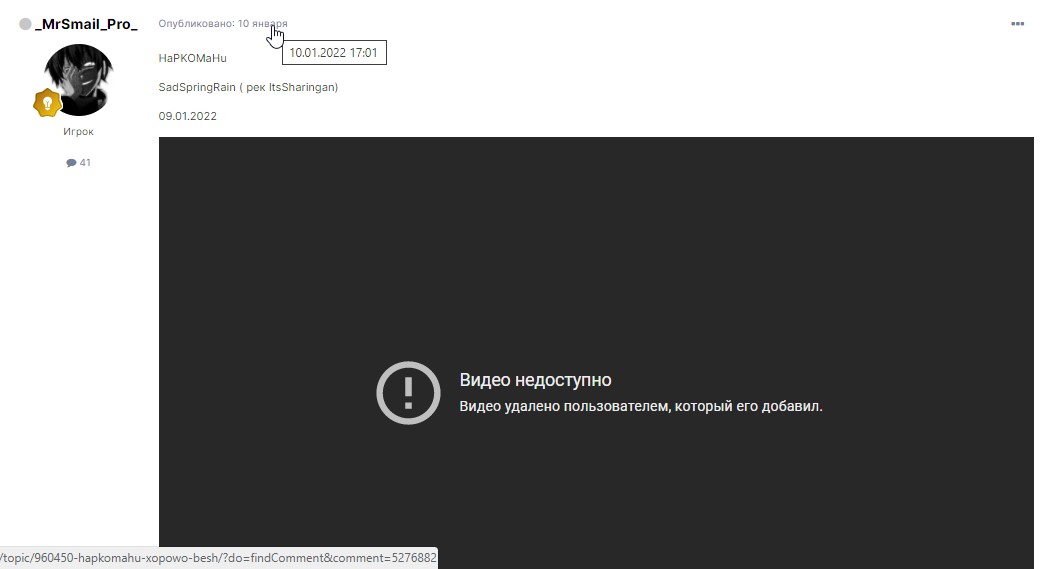The width and height of the screenshot is (1045, 569).
Task: Click the НаРКОМаНu text line
Action: tap(193, 58)
